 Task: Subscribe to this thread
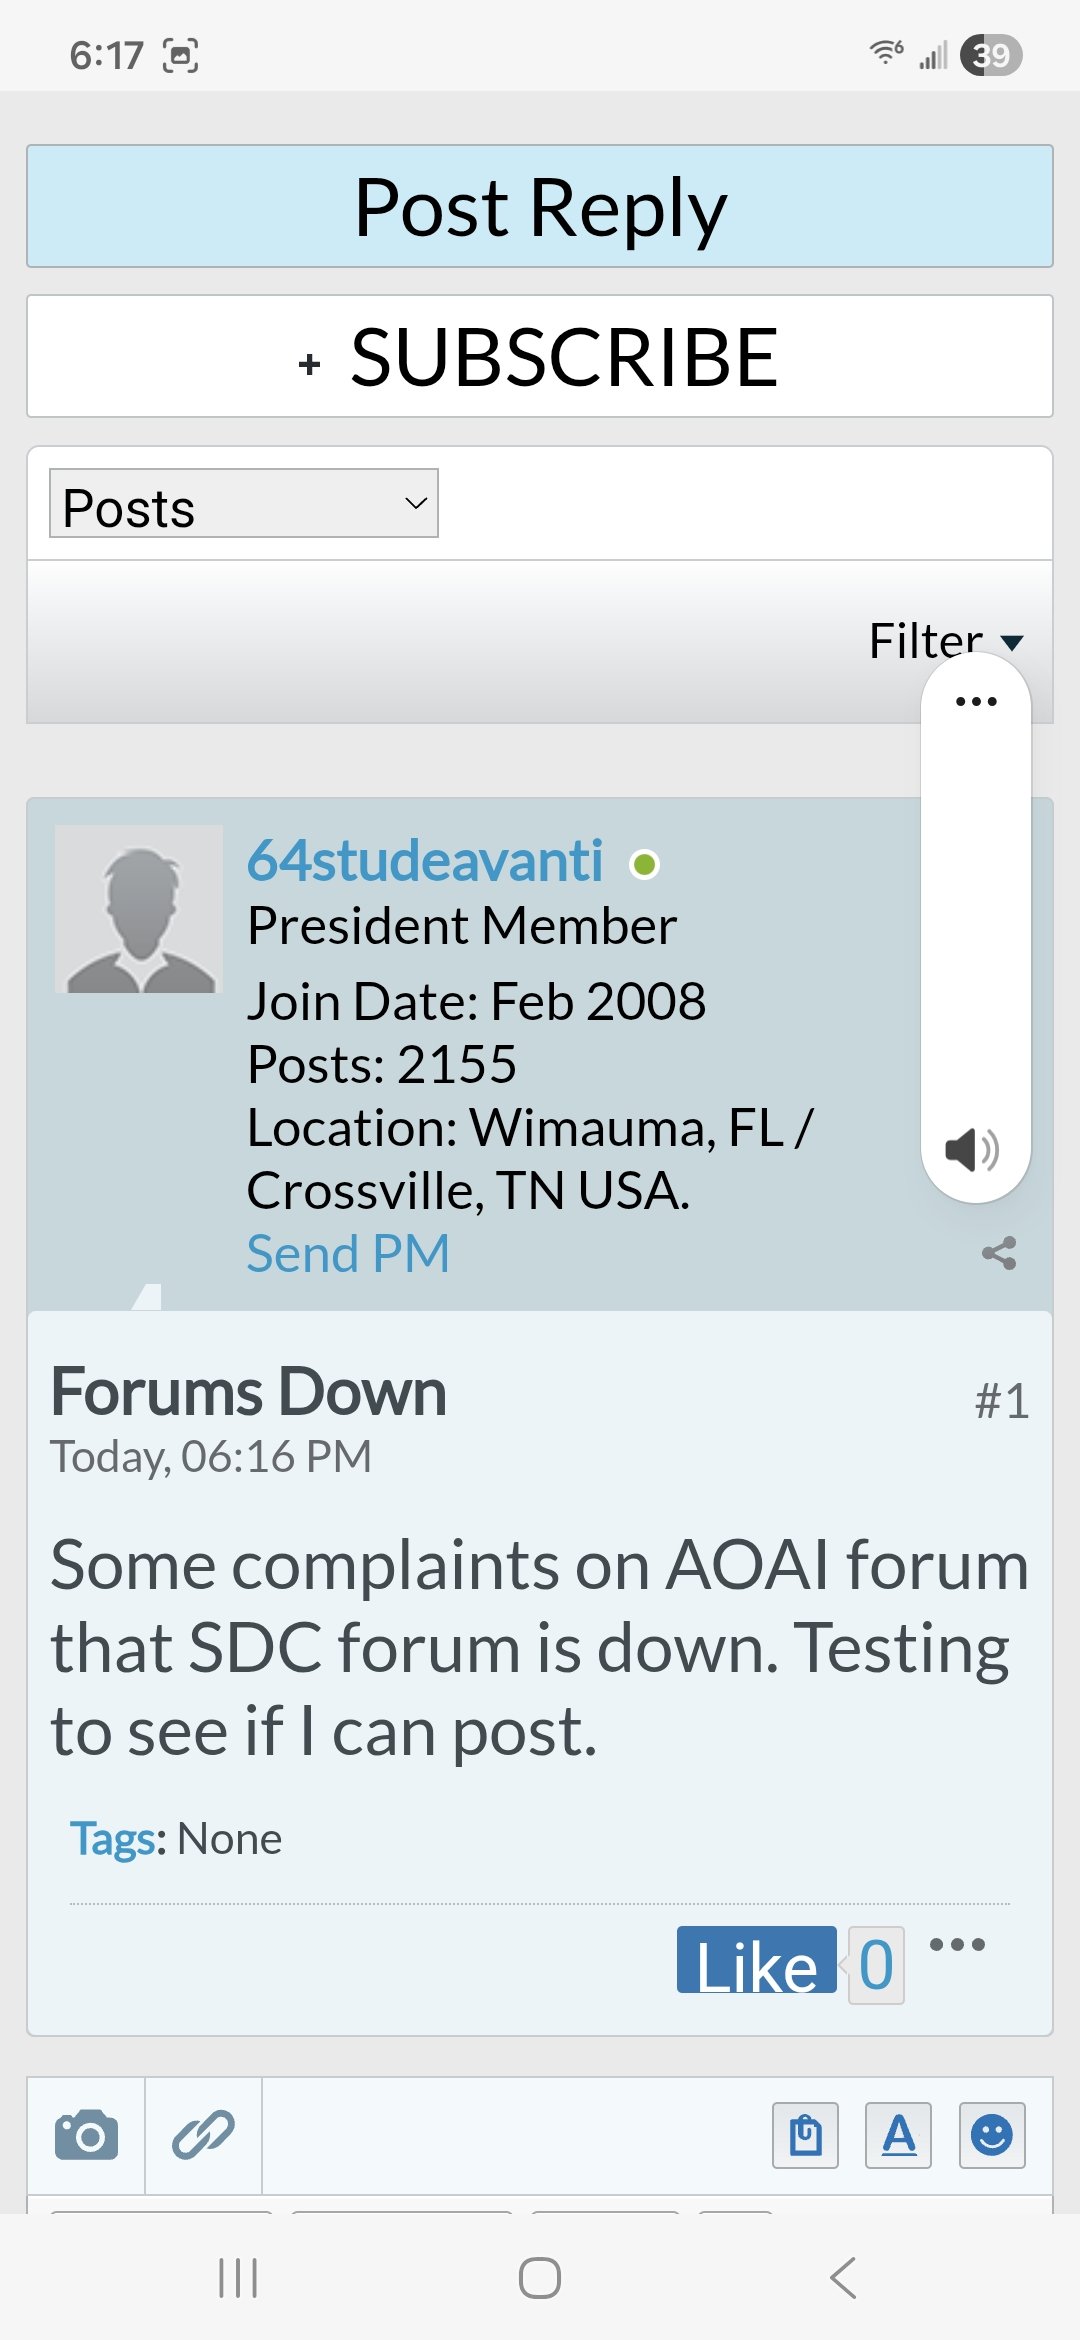tap(540, 357)
